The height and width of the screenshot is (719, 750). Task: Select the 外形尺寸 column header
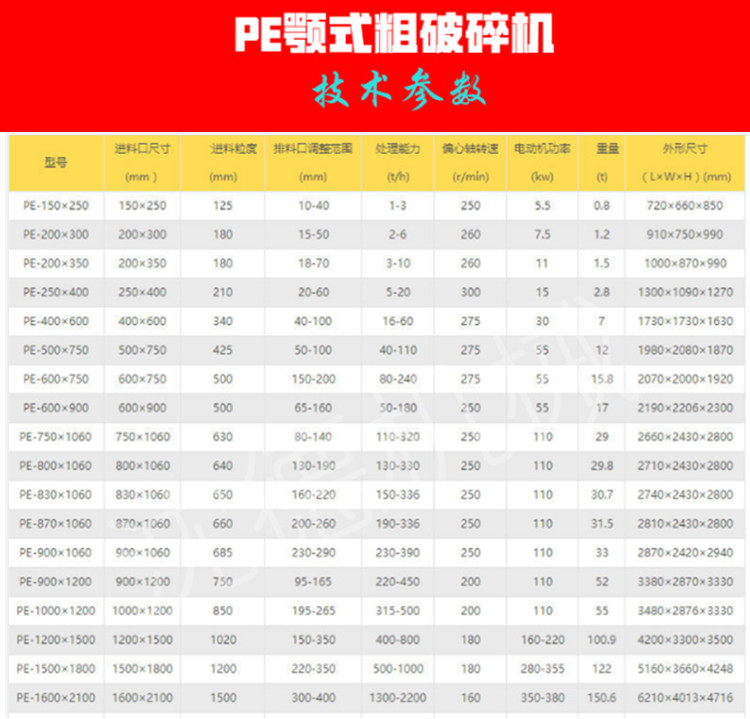(684, 148)
